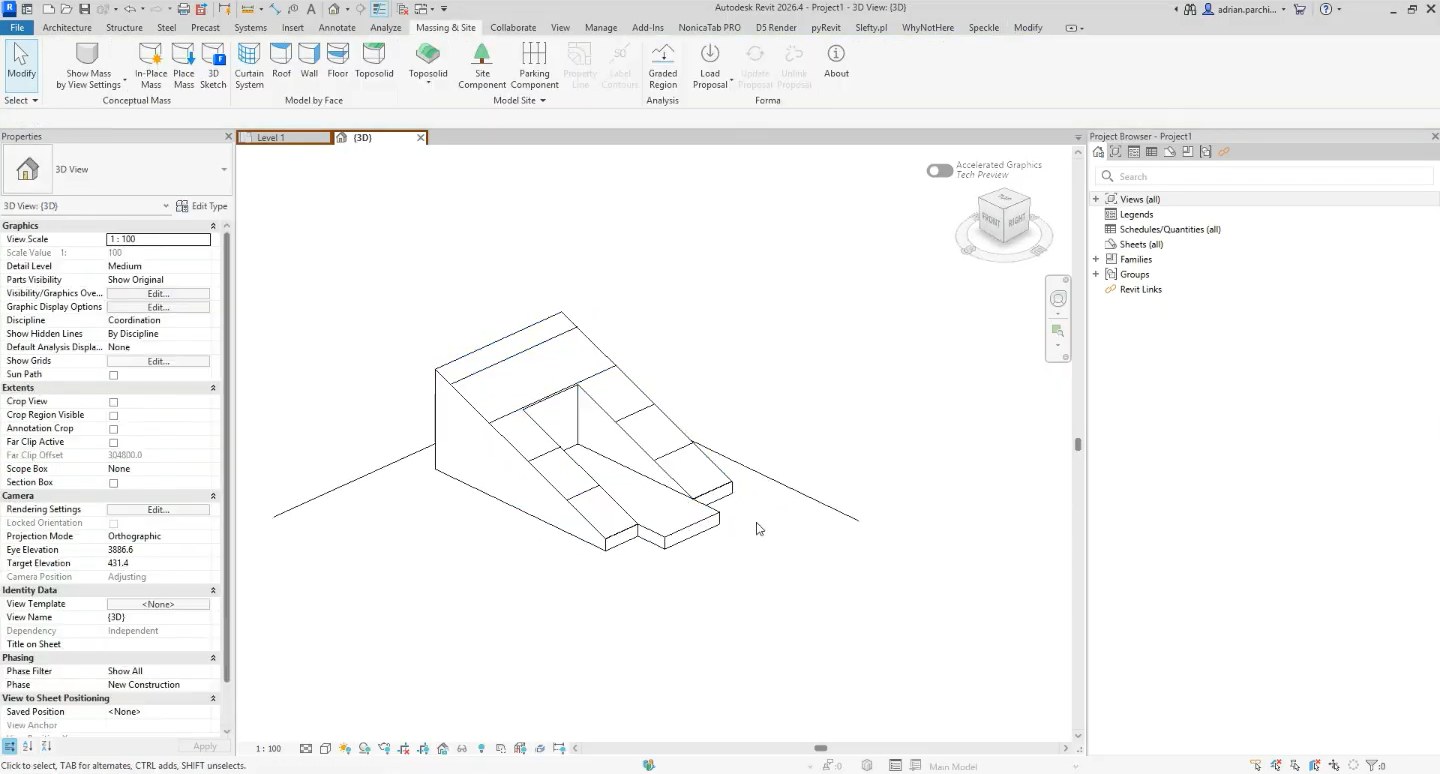Expand the Groups tree node
This screenshot has width=1440, height=774.
1096,274
